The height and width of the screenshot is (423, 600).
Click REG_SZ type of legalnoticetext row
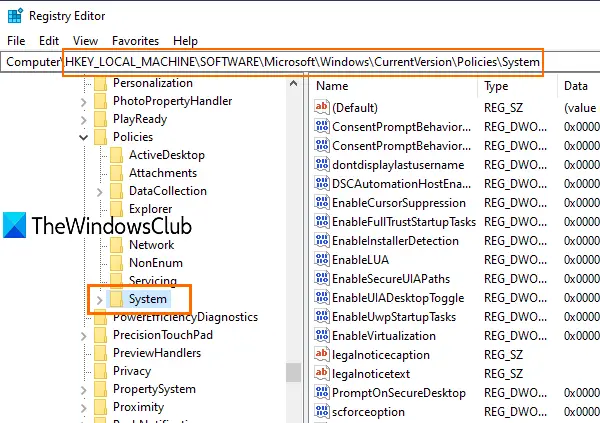(x=503, y=374)
